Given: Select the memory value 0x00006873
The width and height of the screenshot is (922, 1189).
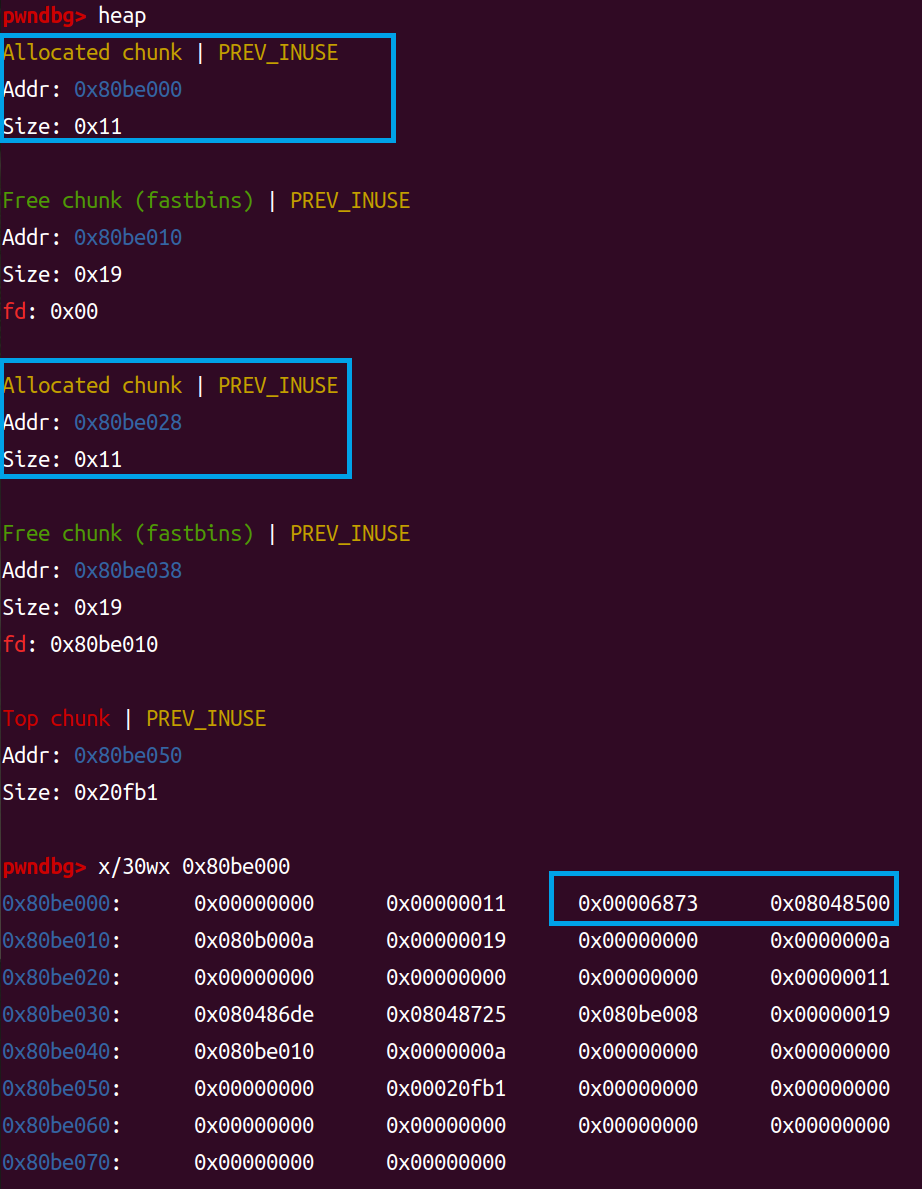Looking at the screenshot, I should click(638, 904).
